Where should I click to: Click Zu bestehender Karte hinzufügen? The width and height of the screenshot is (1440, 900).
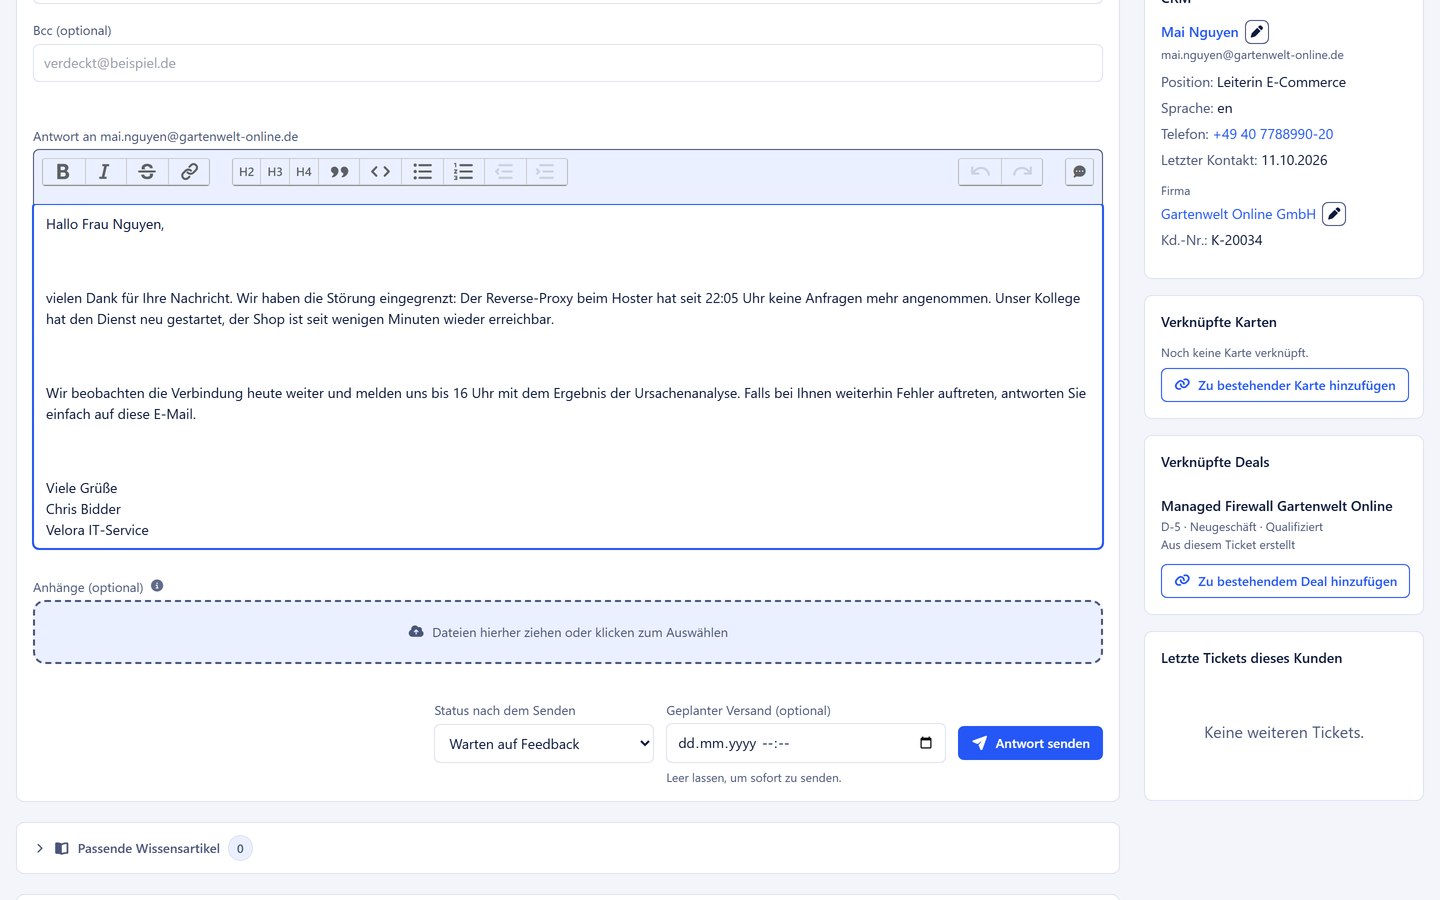(x=1285, y=385)
